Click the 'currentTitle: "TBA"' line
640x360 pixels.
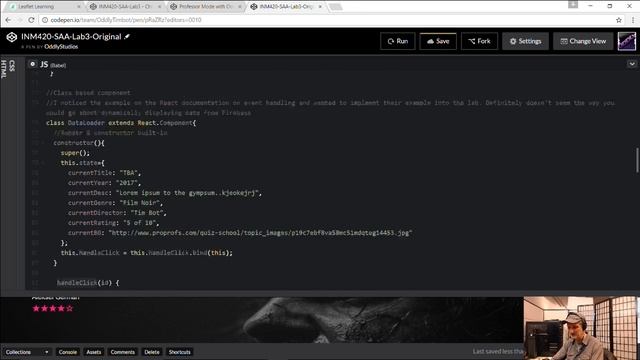104,173
